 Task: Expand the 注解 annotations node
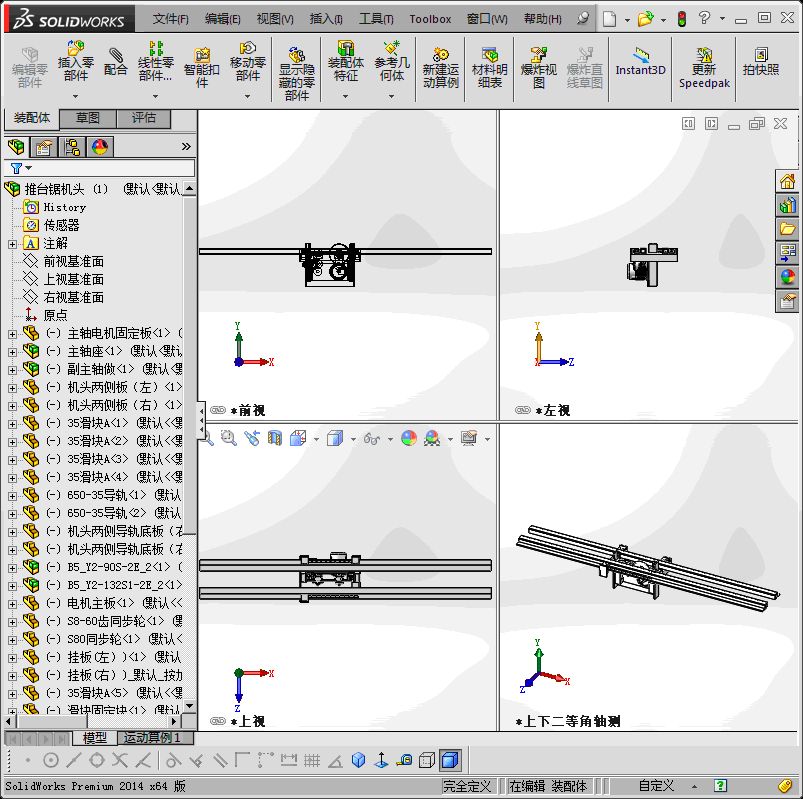pyautogui.click(x=12, y=244)
